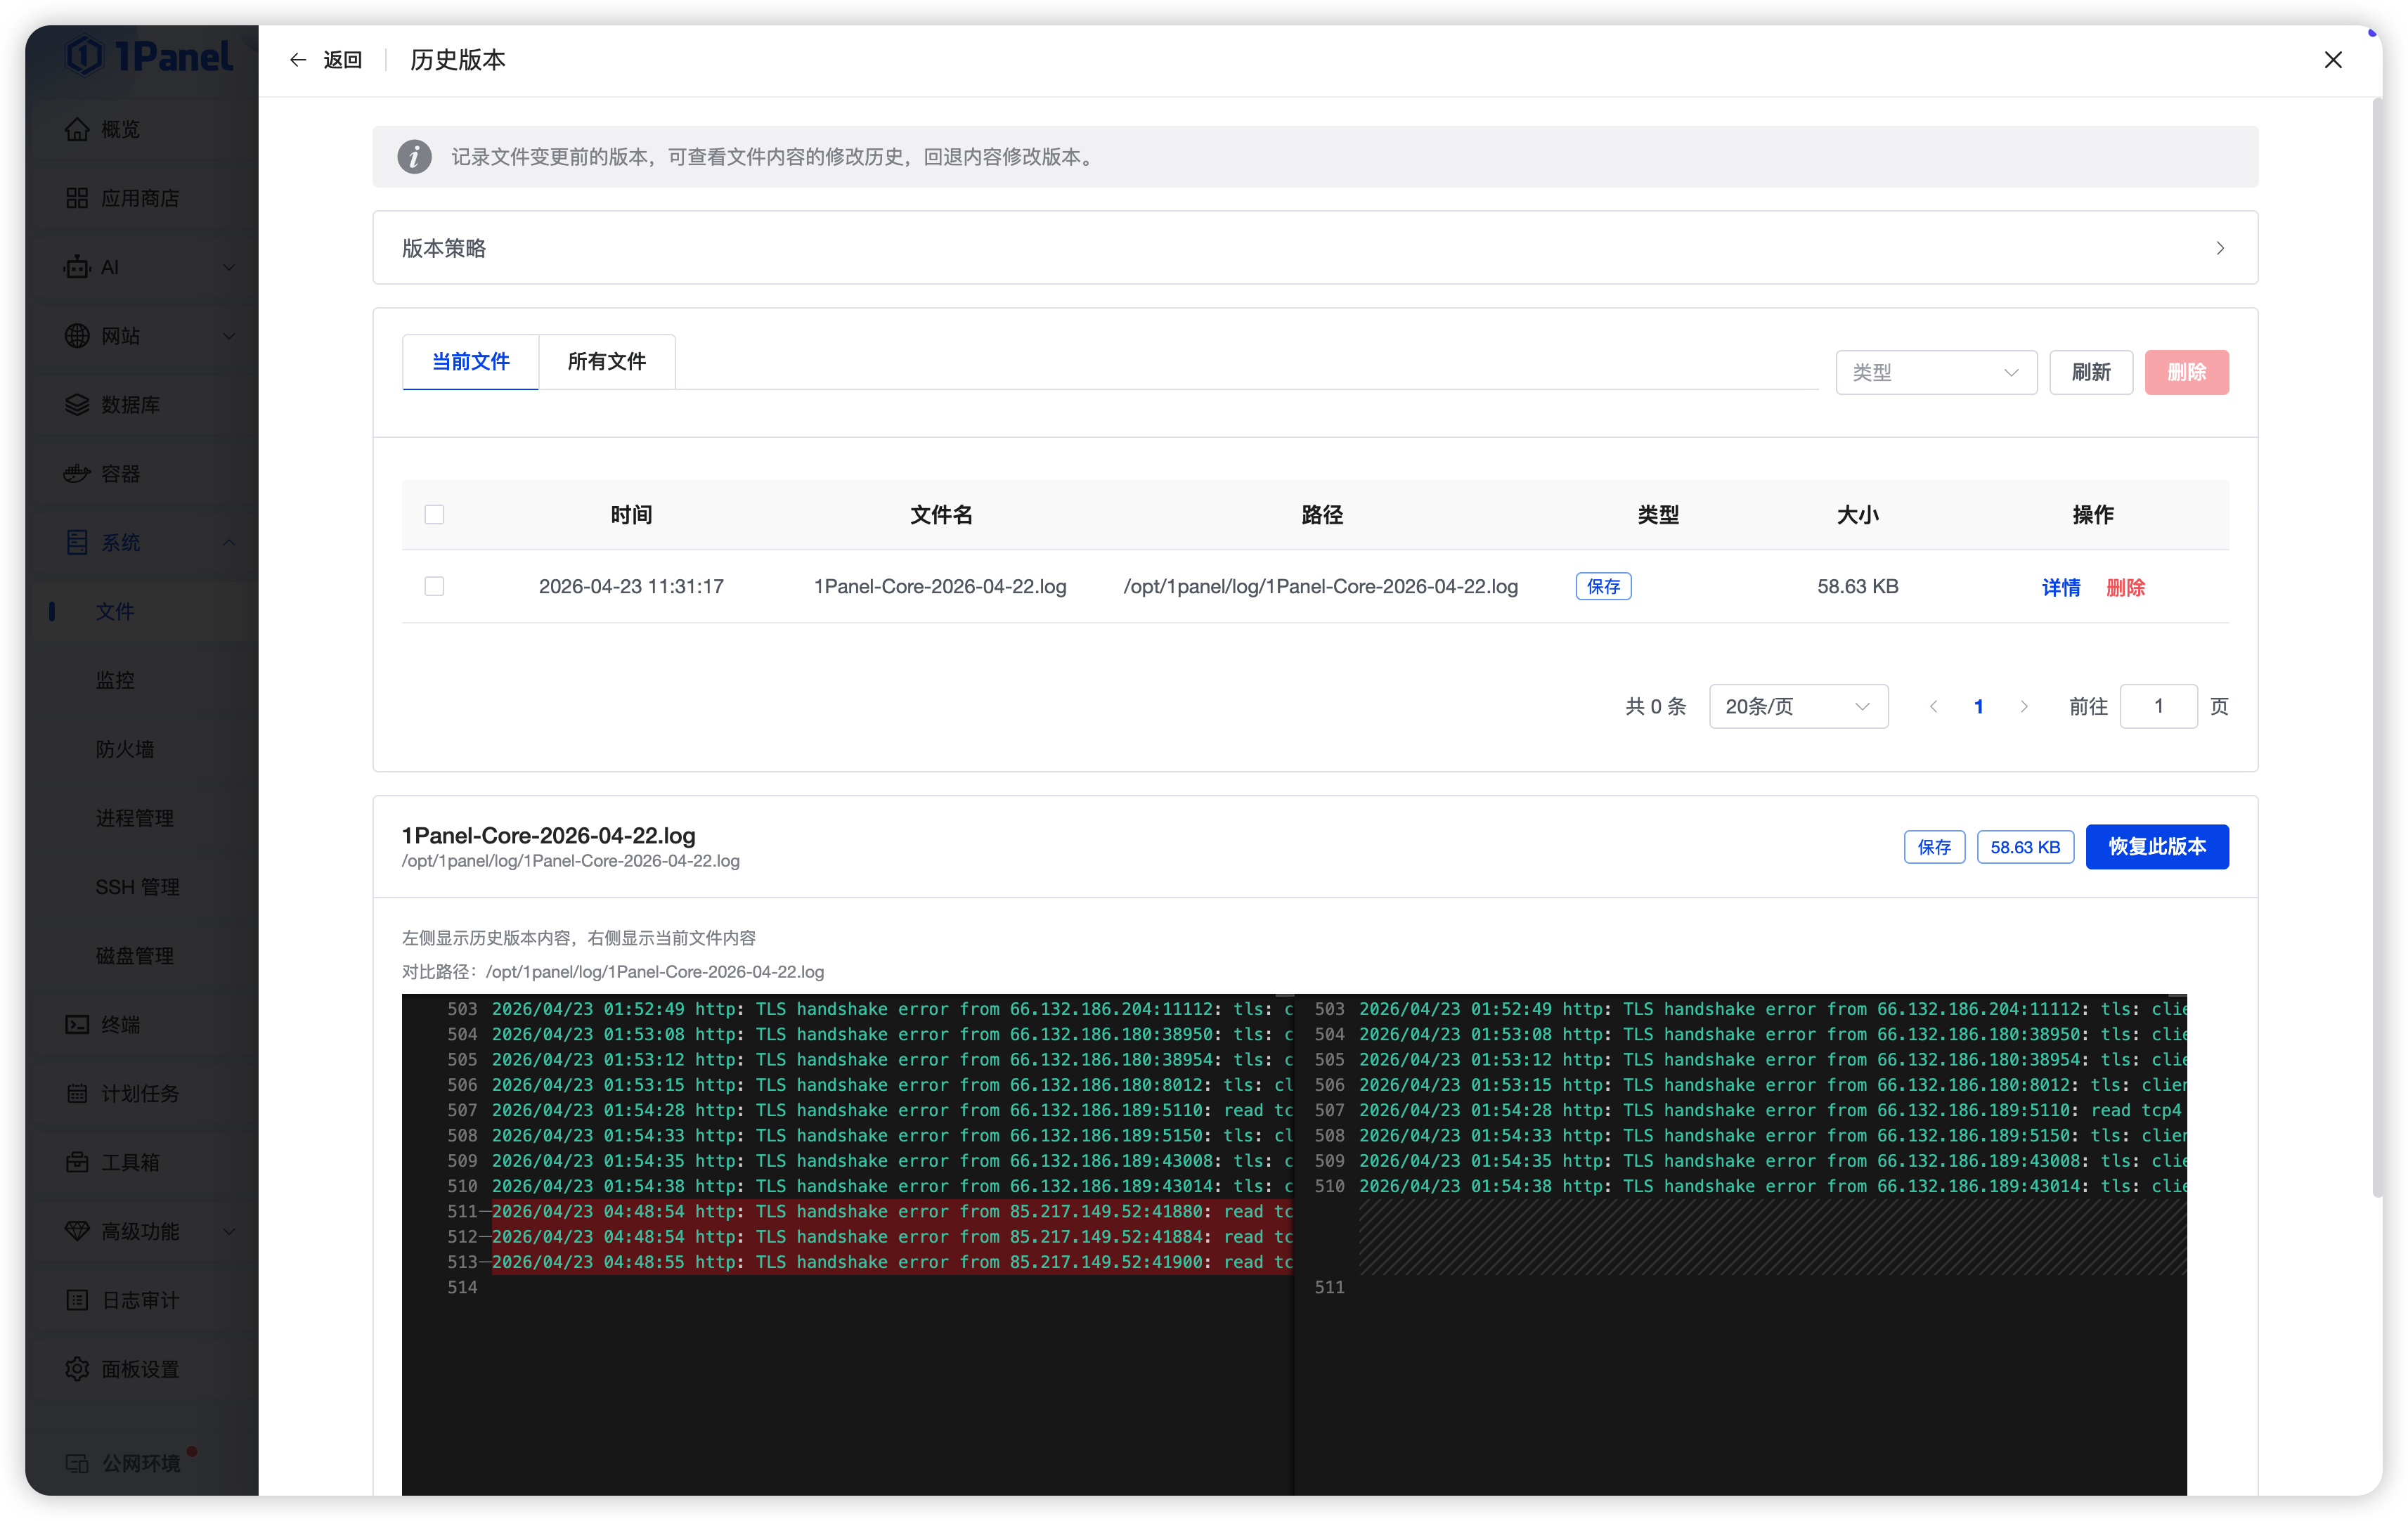Check the 1Panel-Core-2026-04-22.log row checkbox
This screenshot has height=1521, width=2408.
pyautogui.click(x=434, y=587)
